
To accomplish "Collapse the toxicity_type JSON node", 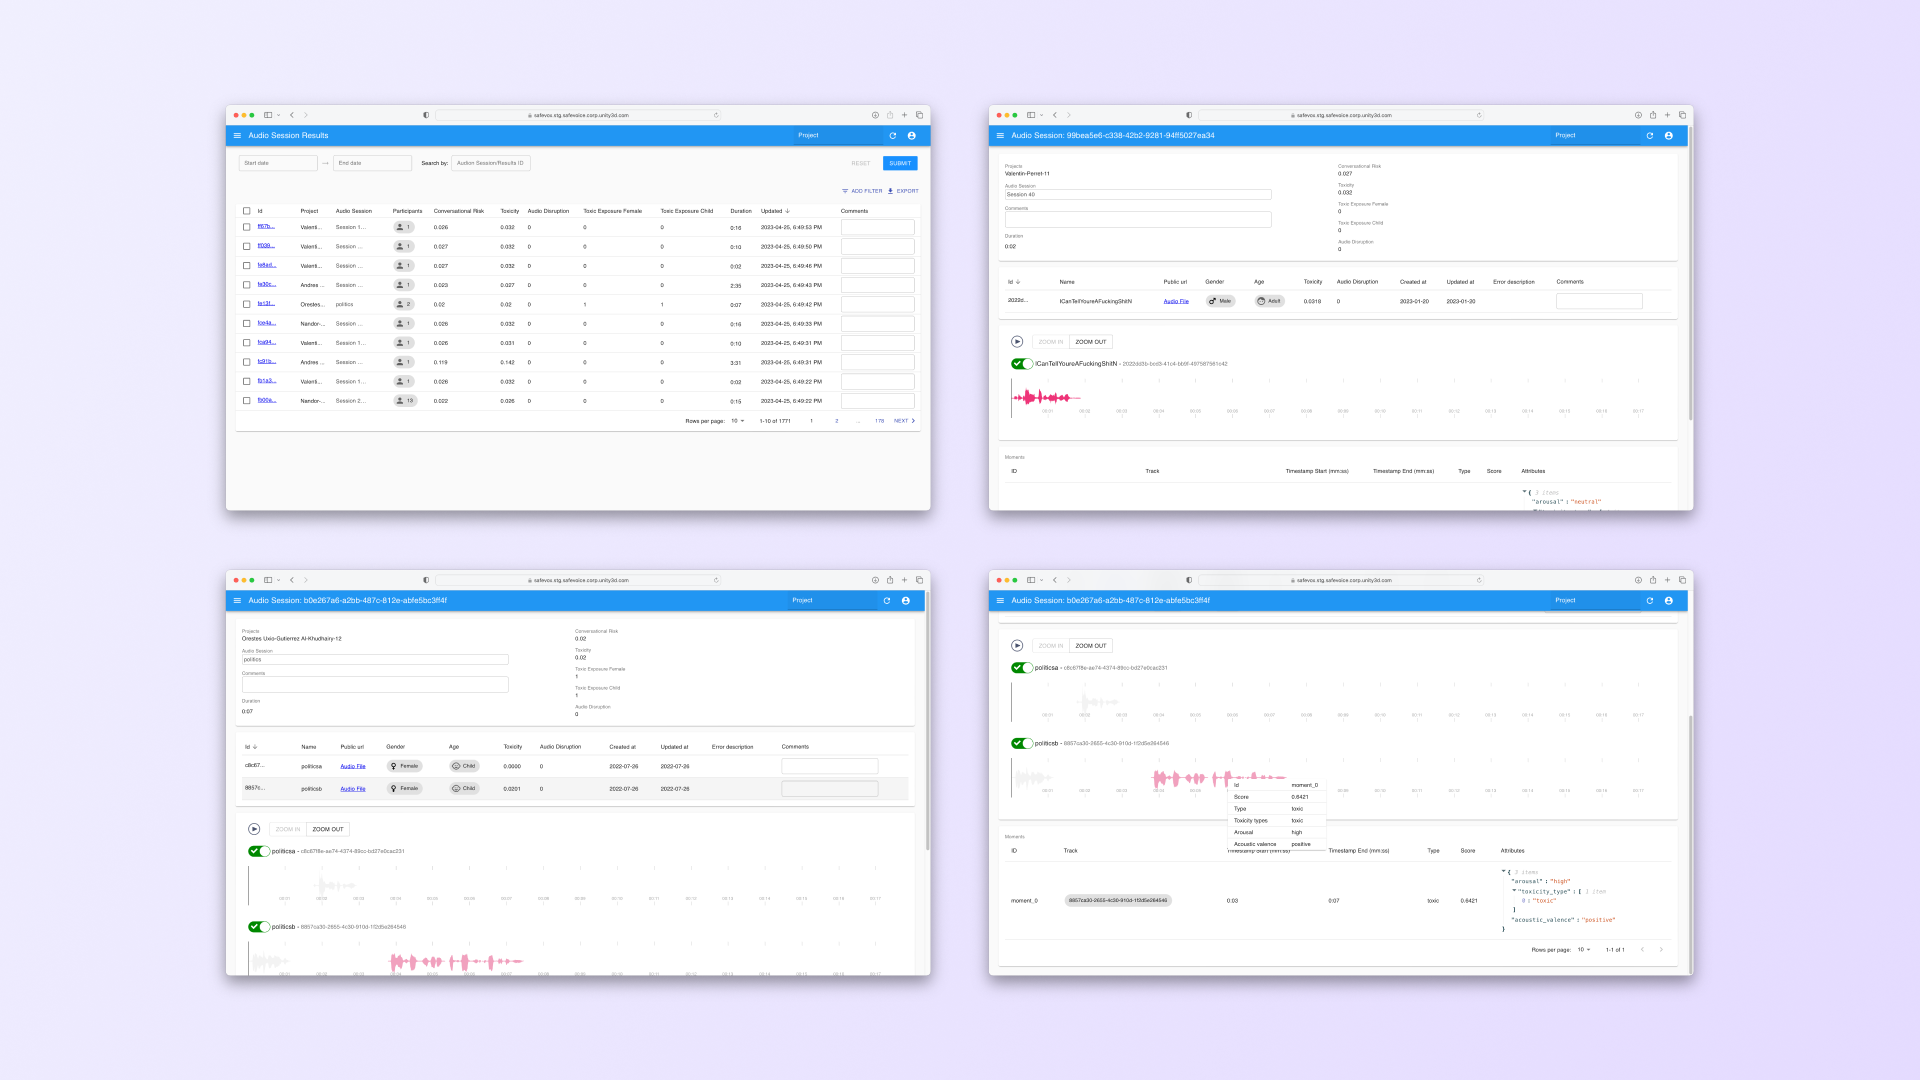I will (x=1514, y=891).
